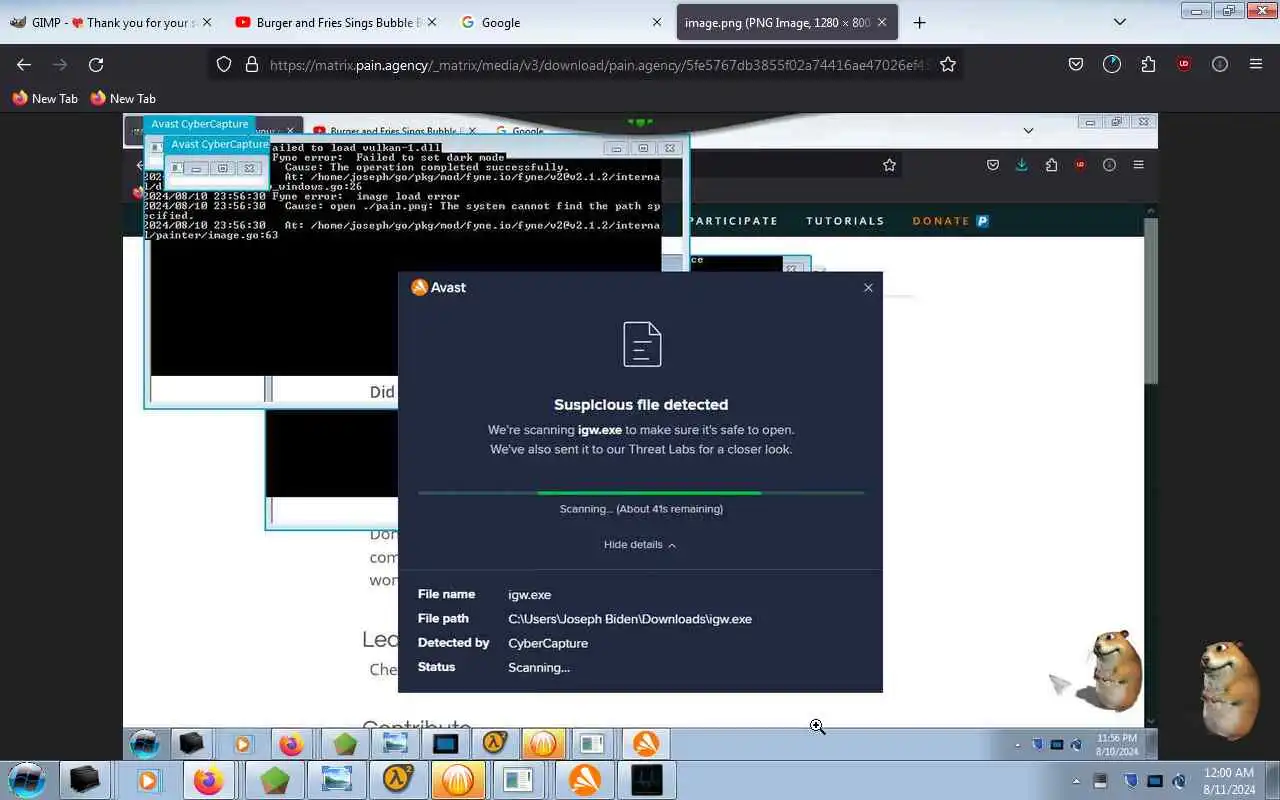The height and width of the screenshot is (800, 1280).
Task: Click the Firefox forward arrow
Action: point(60,64)
